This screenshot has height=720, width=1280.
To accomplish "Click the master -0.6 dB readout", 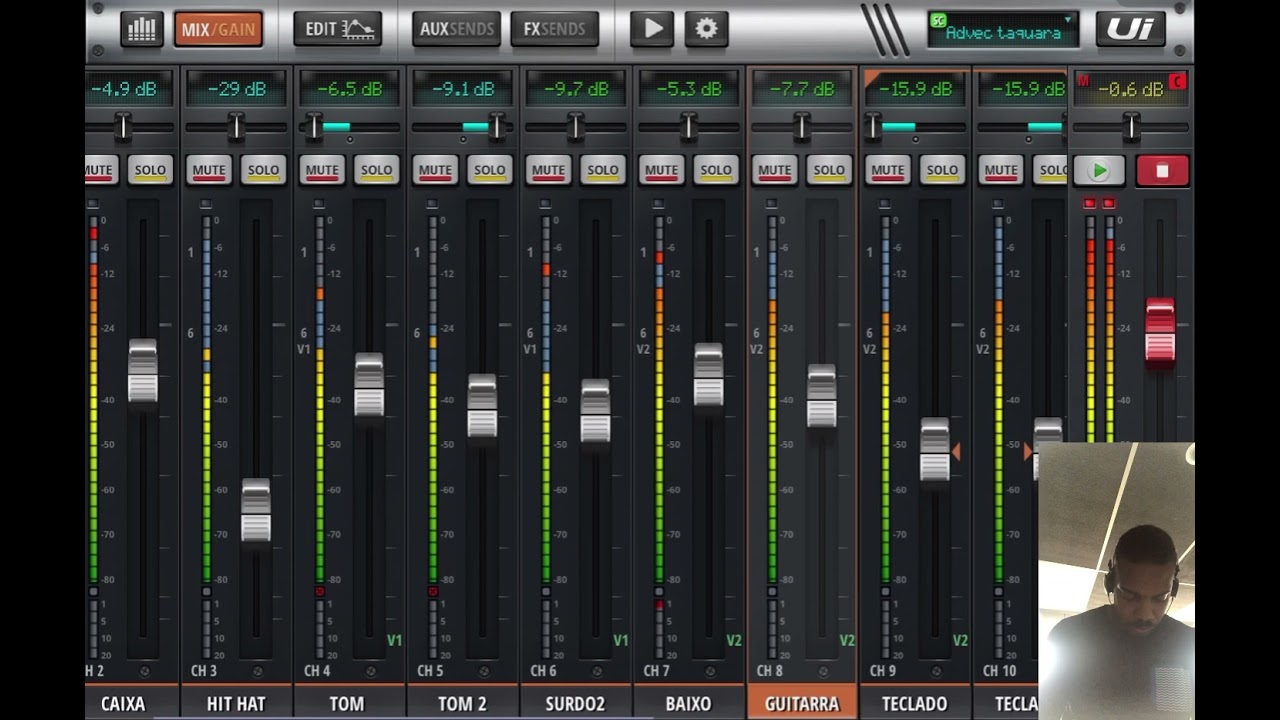I will point(1131,89).
